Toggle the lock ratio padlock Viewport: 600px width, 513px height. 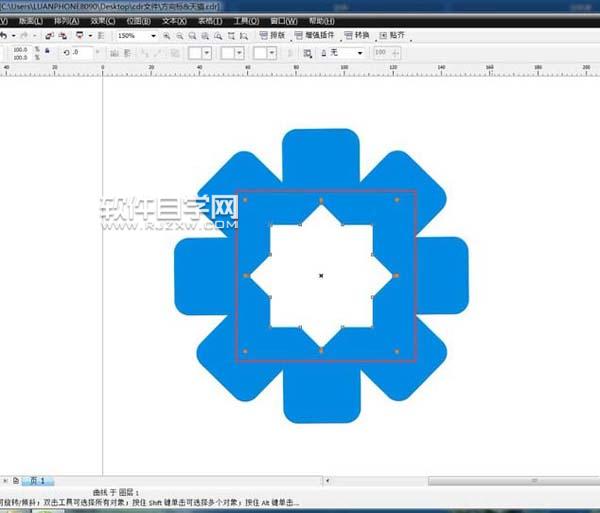coord(48,52)
